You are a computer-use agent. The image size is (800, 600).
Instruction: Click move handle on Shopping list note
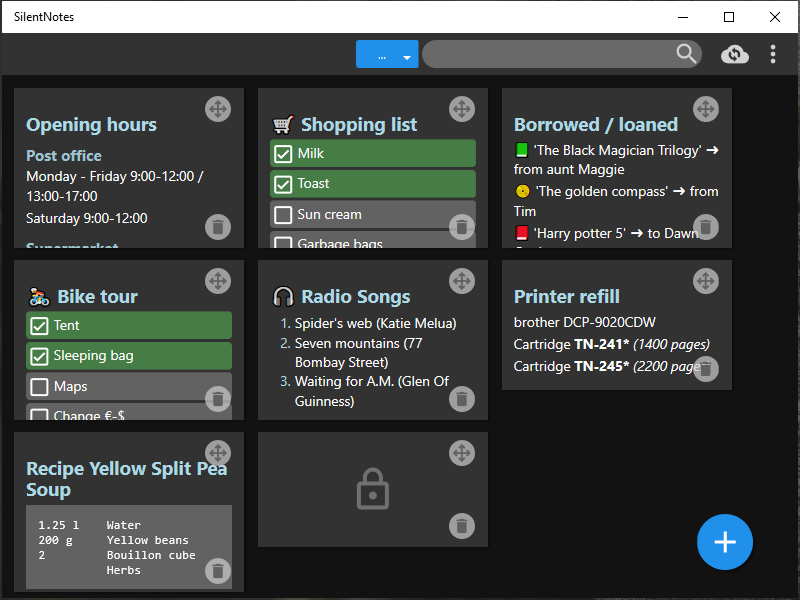[x=462, y=109]
